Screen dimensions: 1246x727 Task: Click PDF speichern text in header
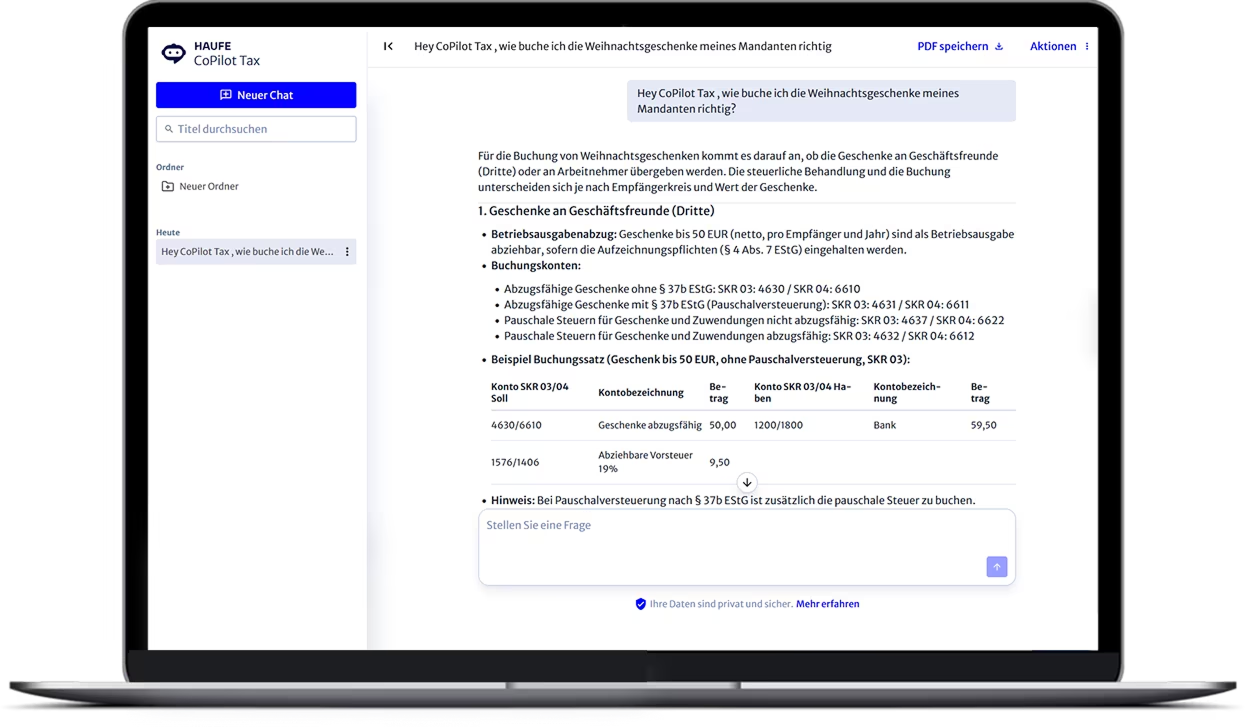(952, 46)
